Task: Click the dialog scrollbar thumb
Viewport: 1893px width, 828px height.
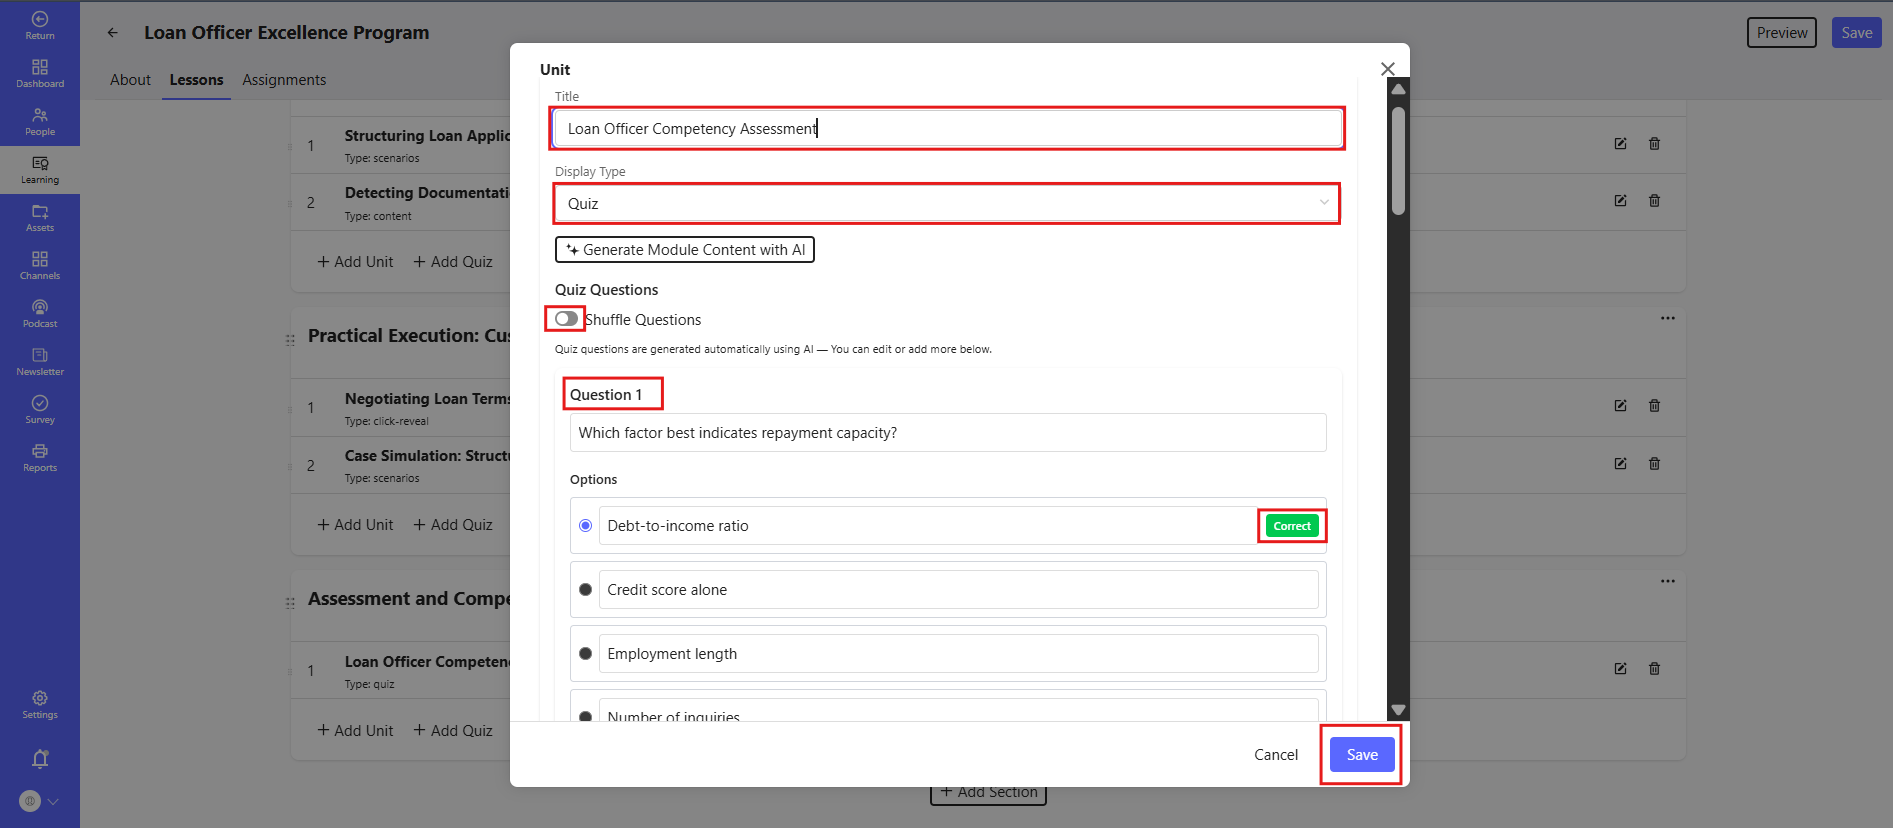Action: click(x=1398, y=160)
